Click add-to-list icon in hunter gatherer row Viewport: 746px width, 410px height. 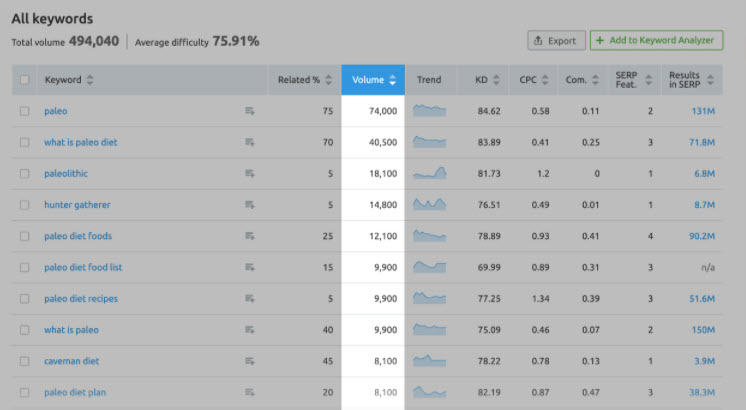[250, 205]
